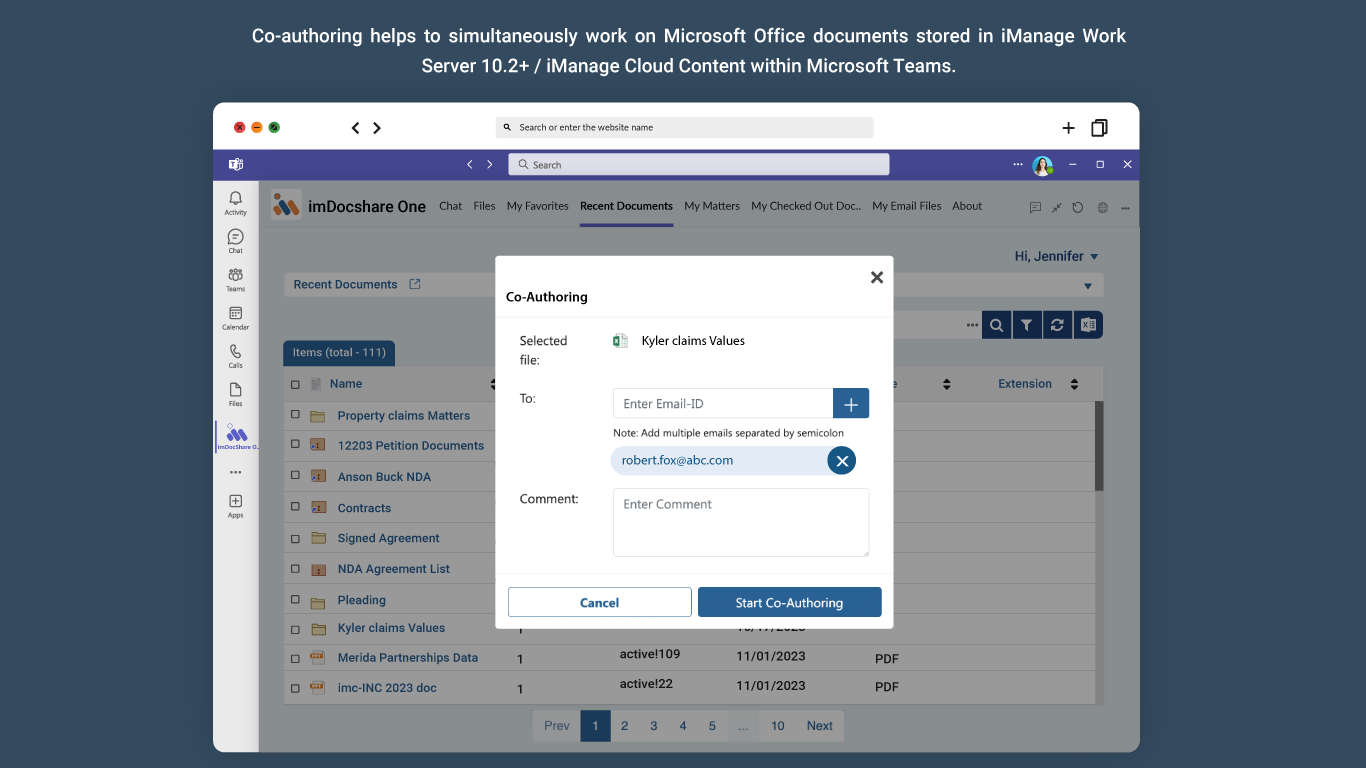This screenshot has height=768, width=1366.
Task: Click the export to Excel icon
Action: tap(1088, 325)
